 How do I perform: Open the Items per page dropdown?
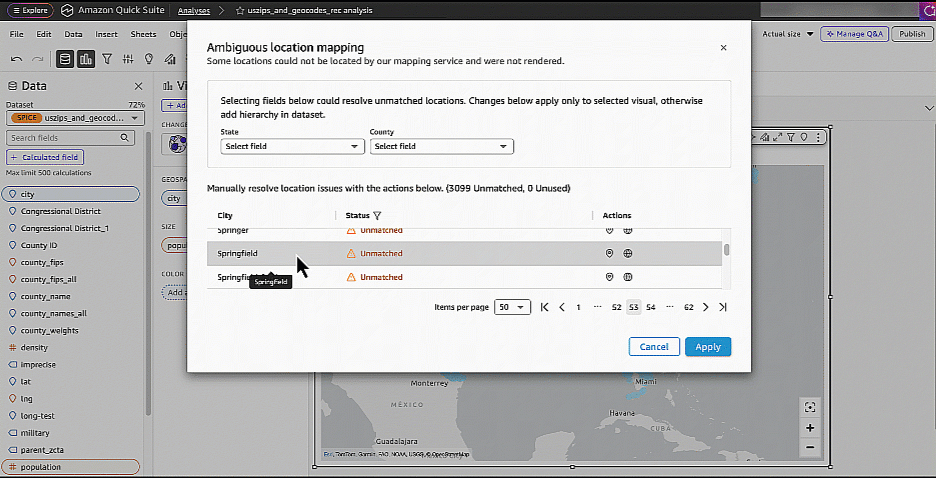click(513, 307)
